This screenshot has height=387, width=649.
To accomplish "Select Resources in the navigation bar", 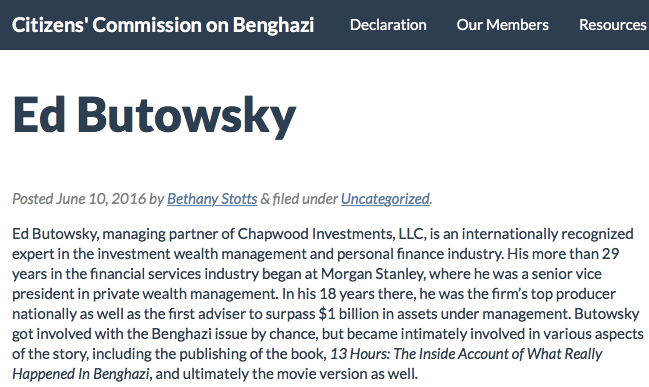I will click(x=613, y=25).
